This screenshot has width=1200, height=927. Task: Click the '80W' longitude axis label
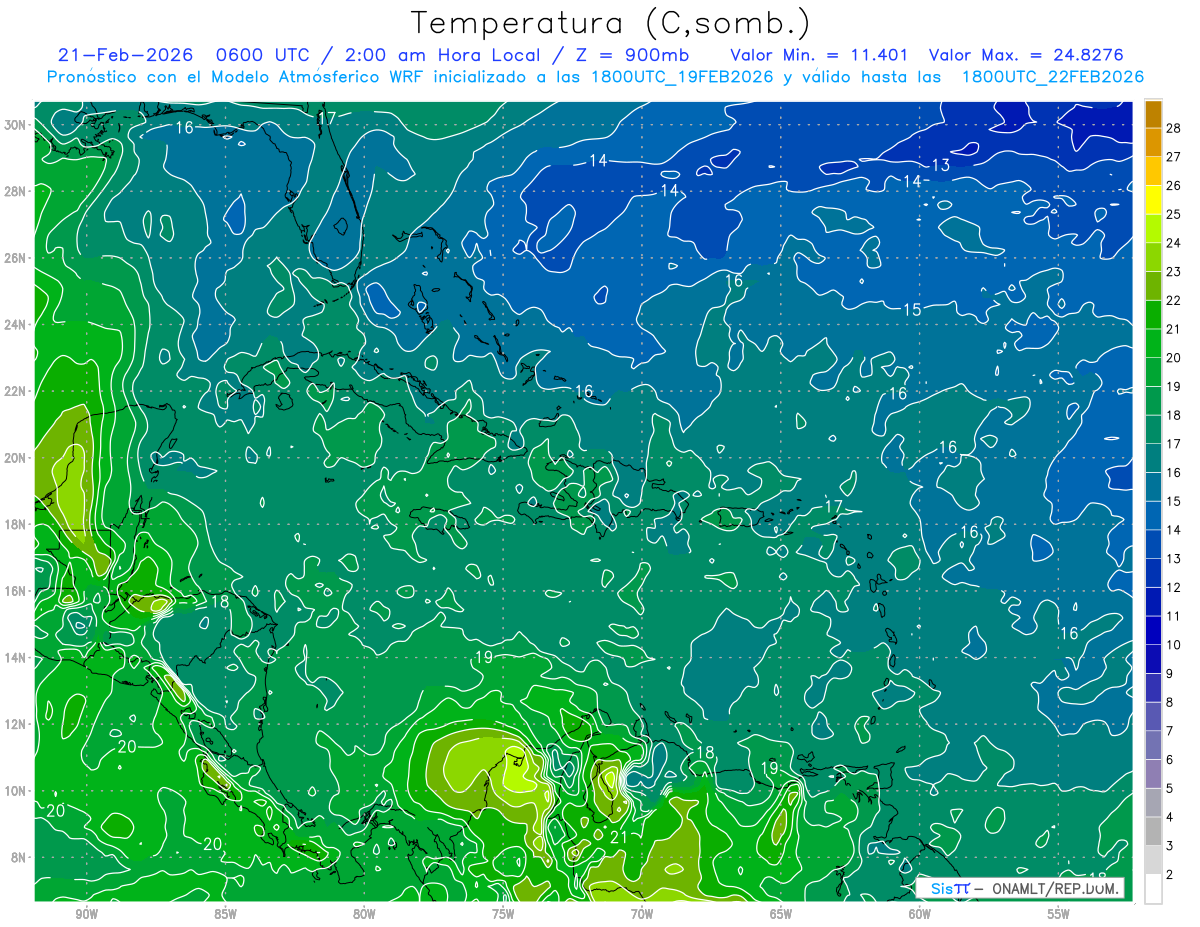(x=364, y=914)
